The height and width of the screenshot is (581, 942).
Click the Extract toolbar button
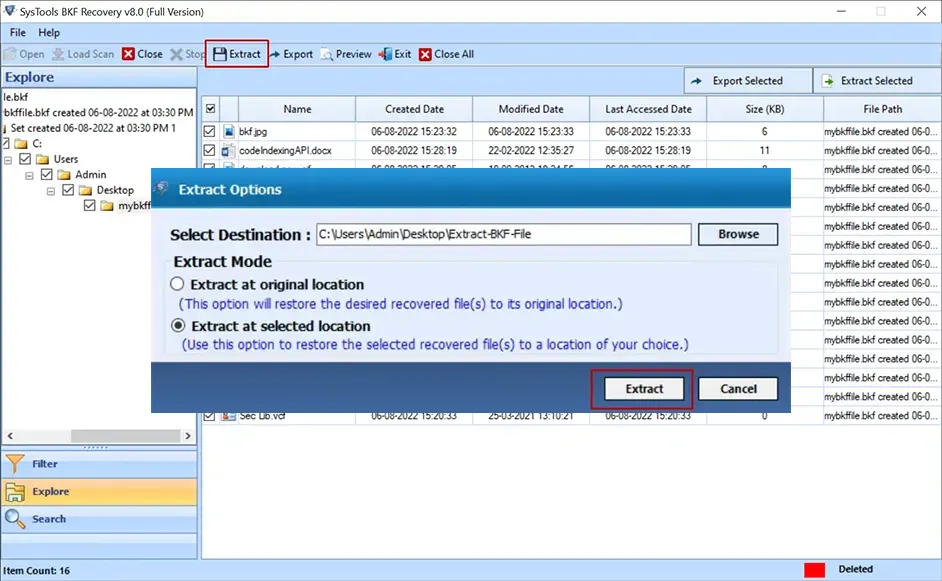click(237, 54)
